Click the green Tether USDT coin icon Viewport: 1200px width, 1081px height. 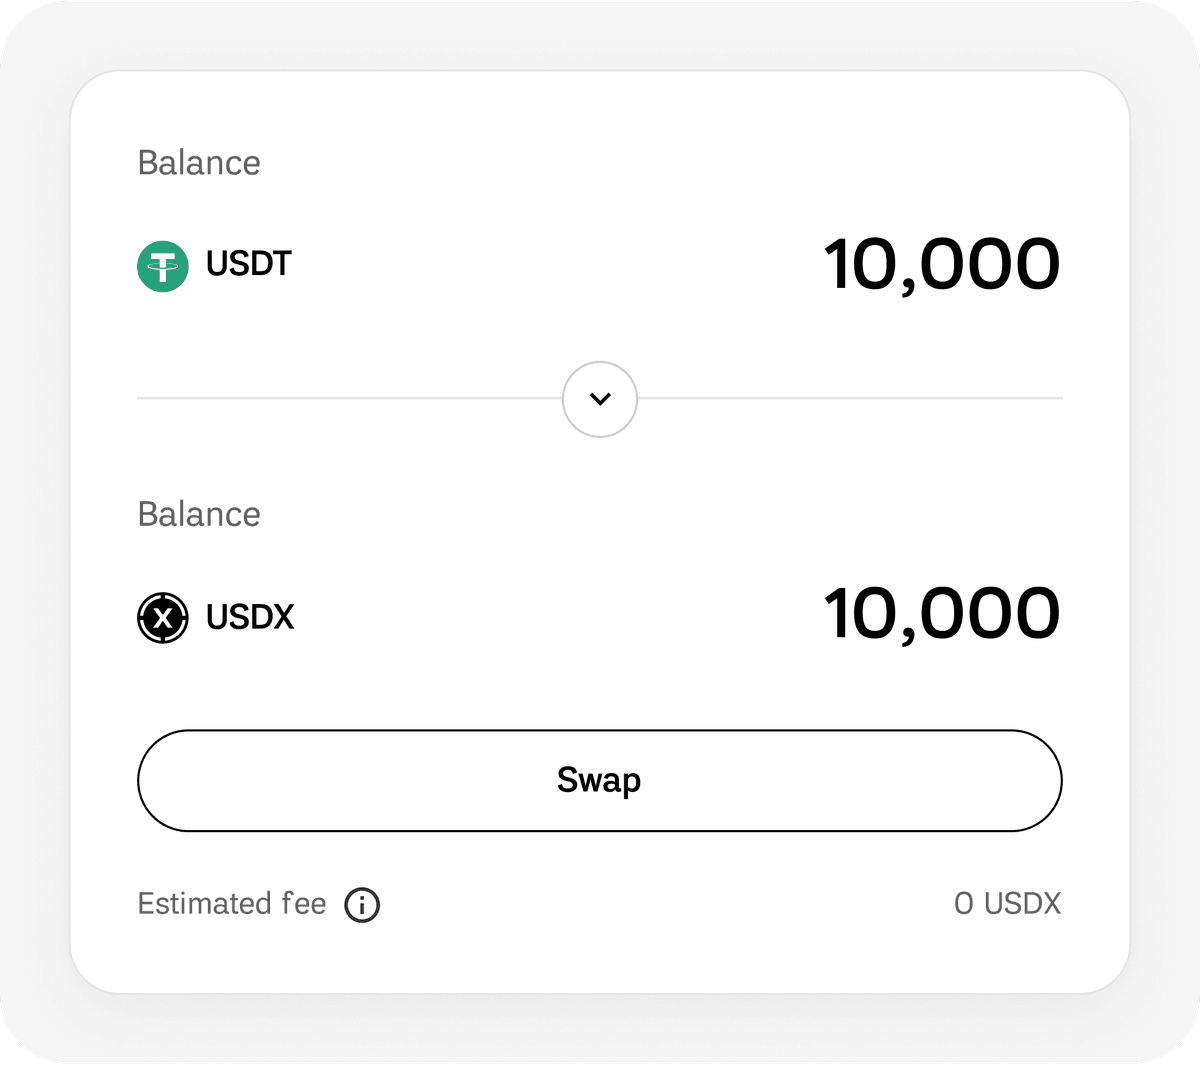(x=162, y=266)
